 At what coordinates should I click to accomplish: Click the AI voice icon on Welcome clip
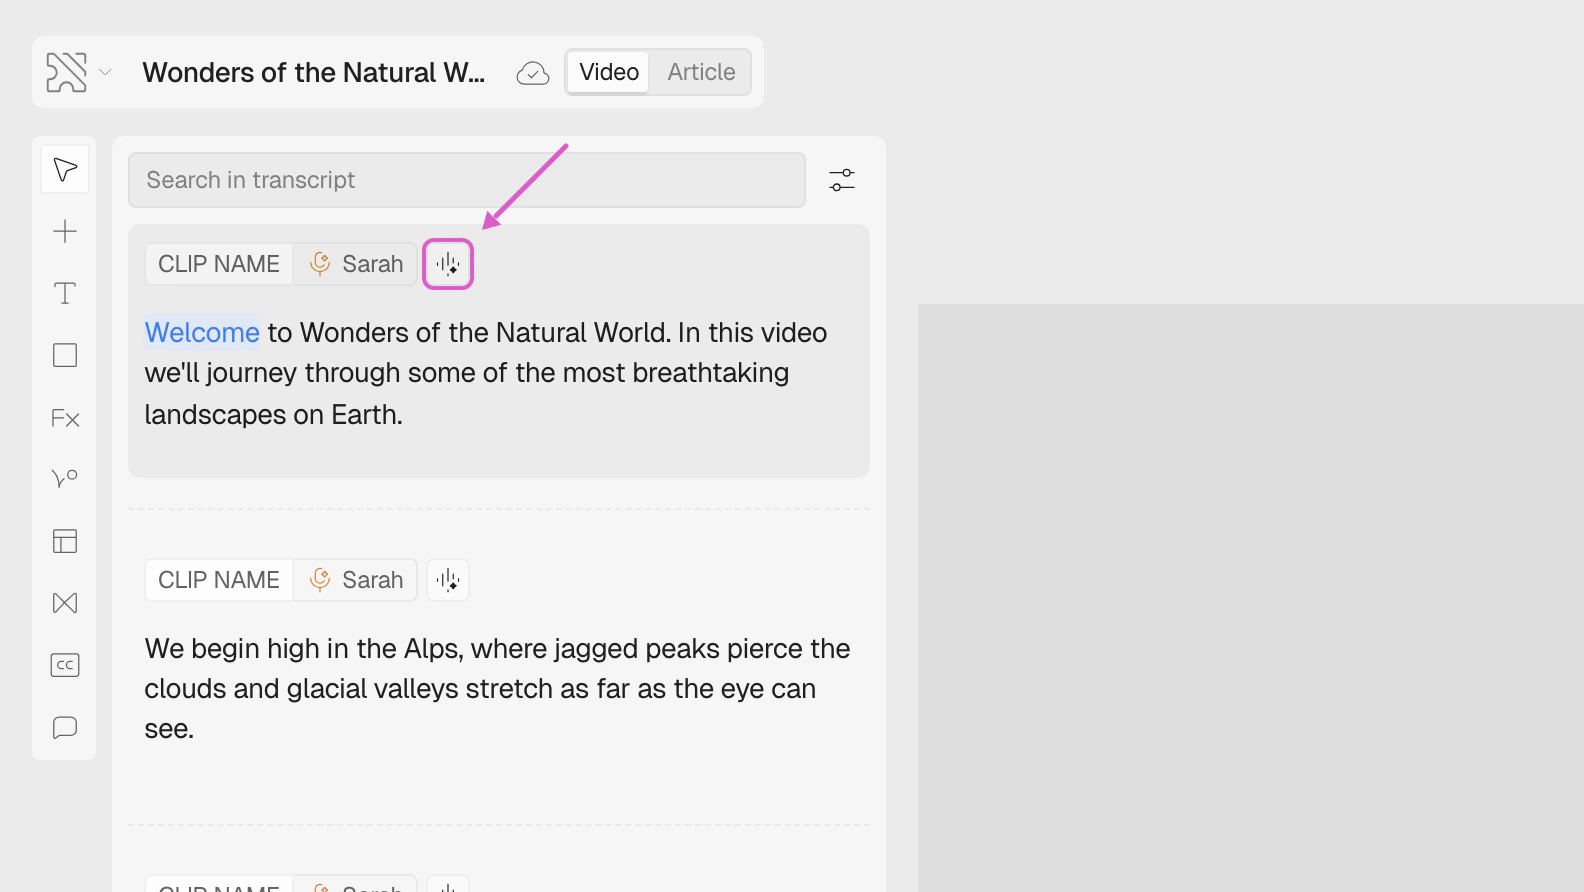tap(448, 264)
